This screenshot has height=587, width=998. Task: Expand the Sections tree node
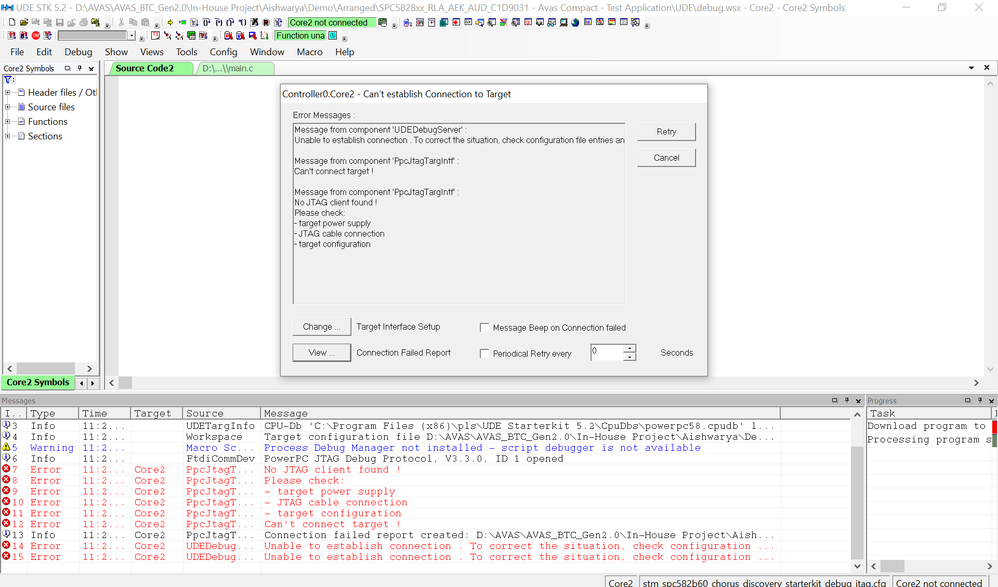click(8, 136)
